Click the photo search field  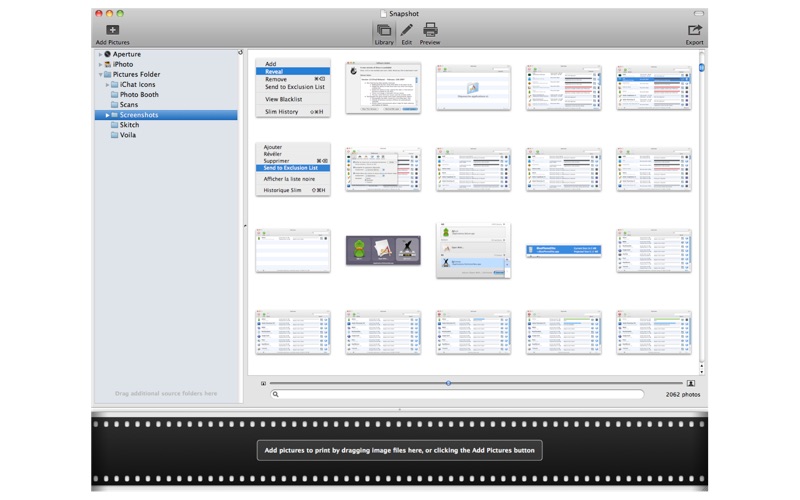click(457, 394)
